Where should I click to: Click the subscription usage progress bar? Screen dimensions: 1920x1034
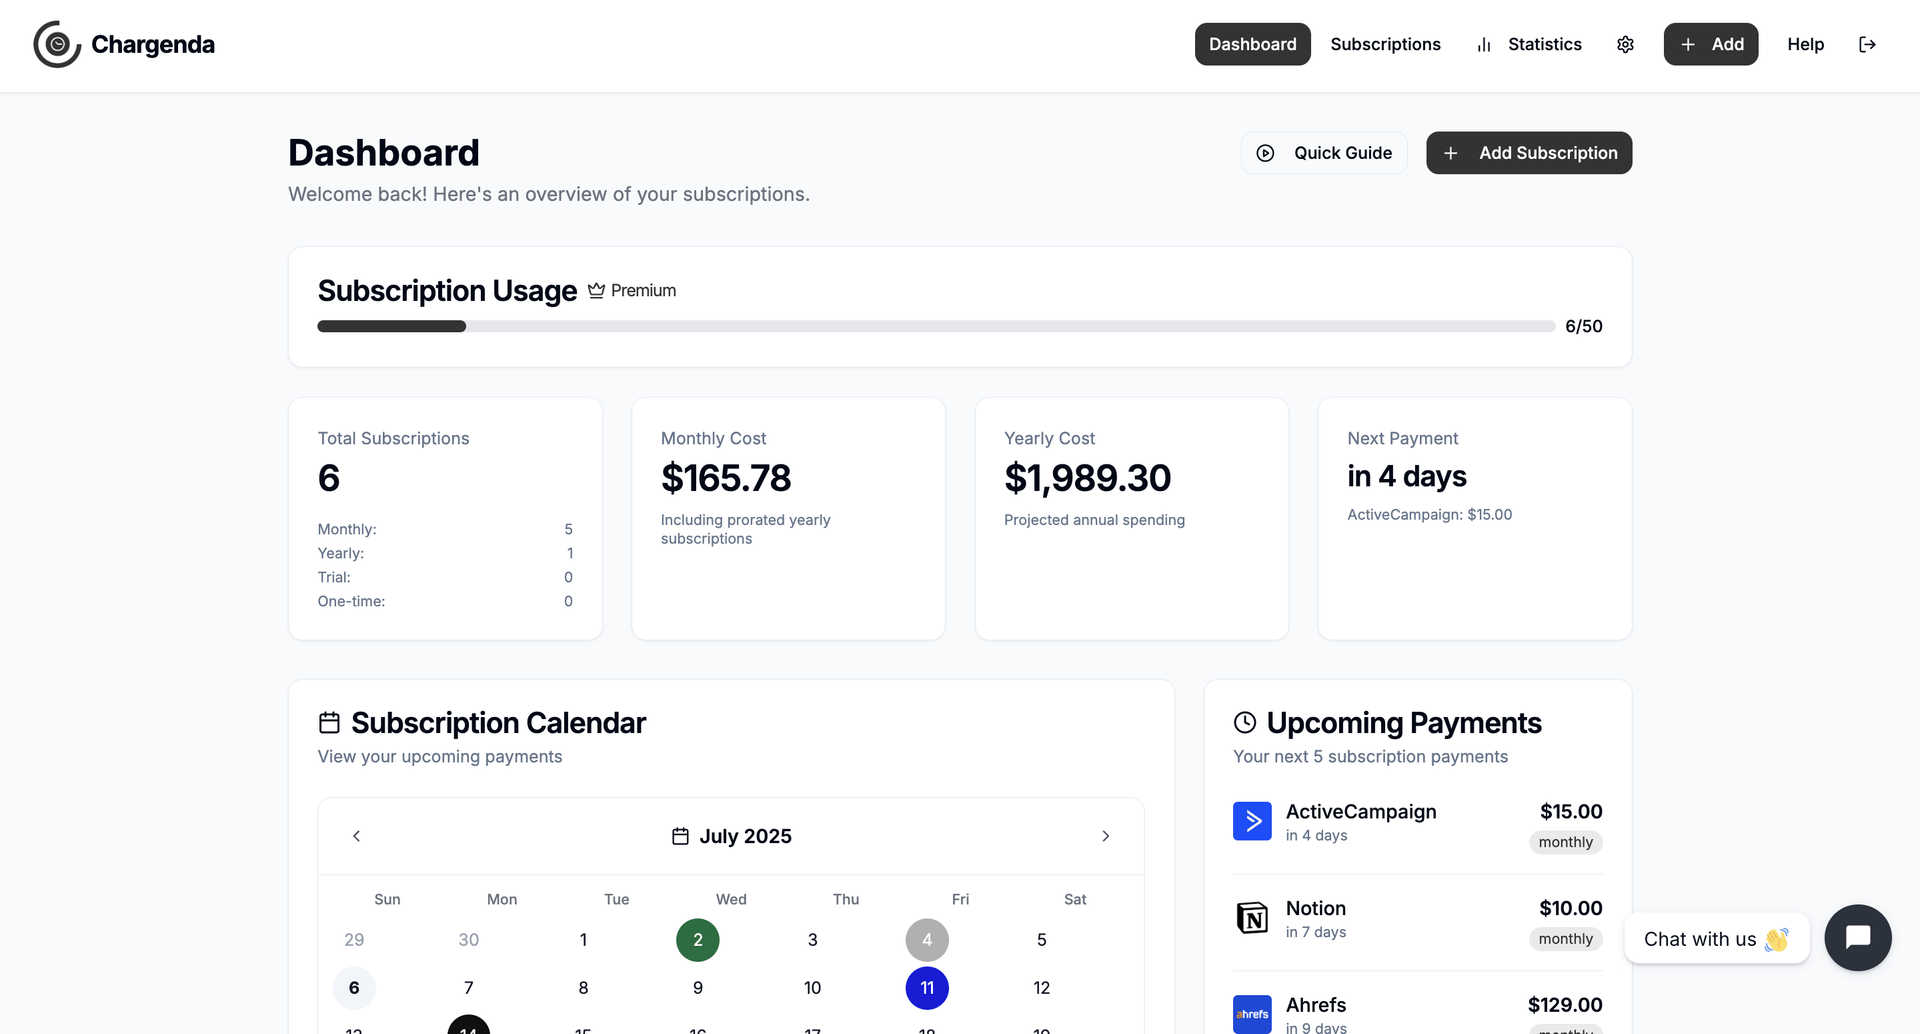click(935, 326)
